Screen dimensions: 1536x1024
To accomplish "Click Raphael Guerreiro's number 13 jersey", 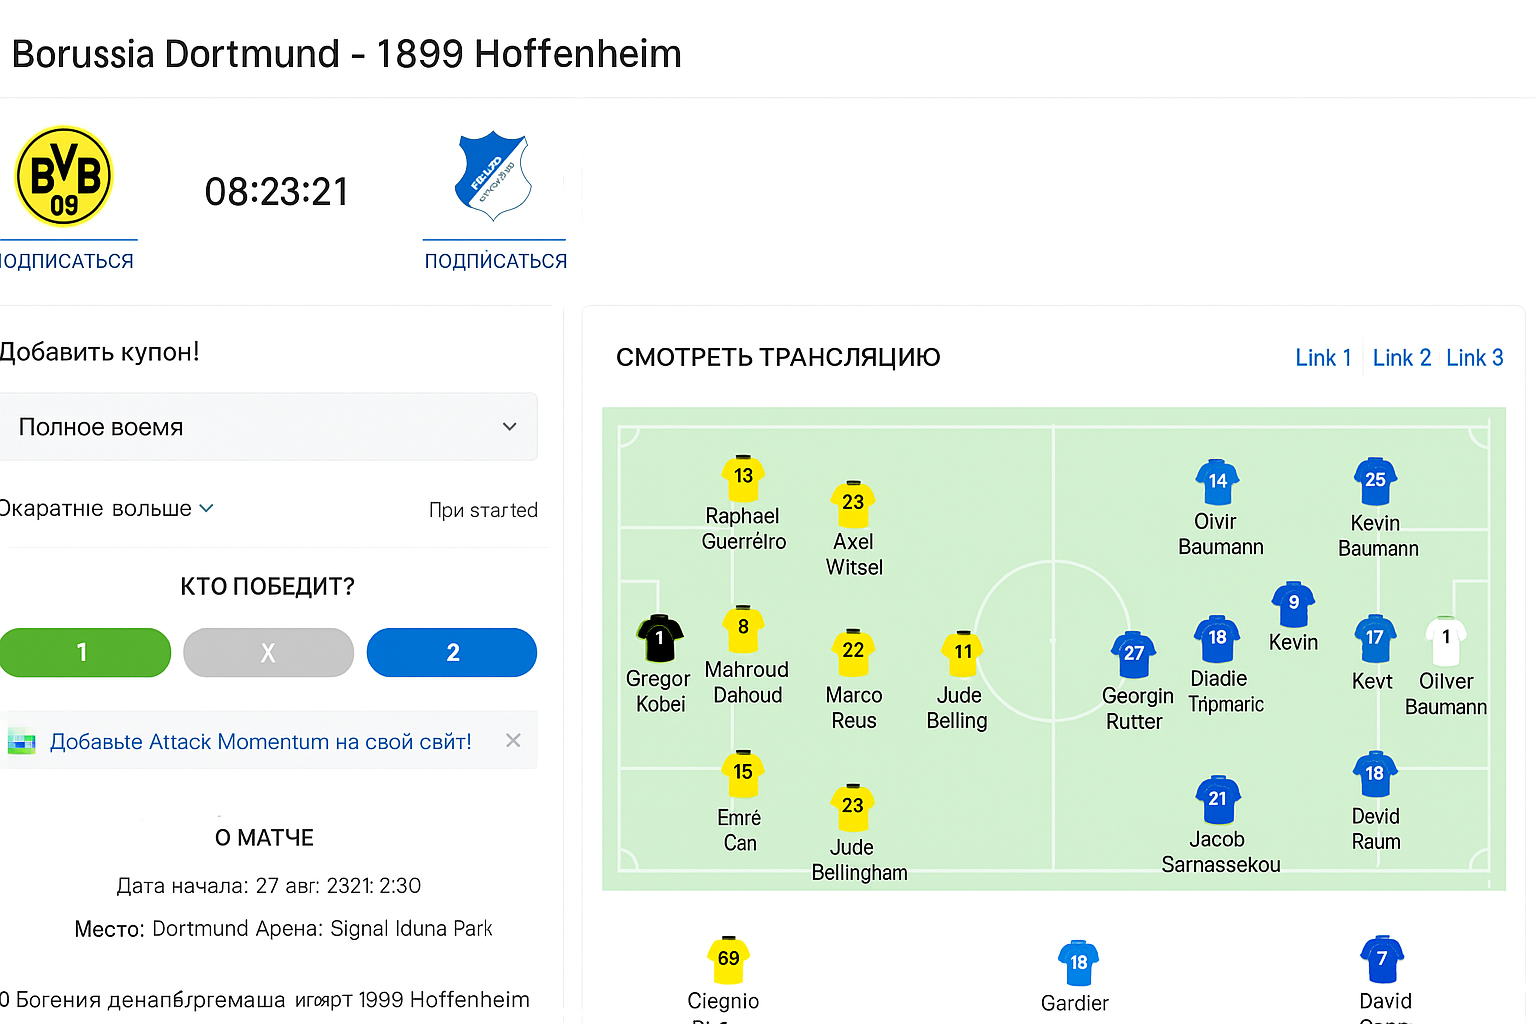I will (x=743, y=478).
